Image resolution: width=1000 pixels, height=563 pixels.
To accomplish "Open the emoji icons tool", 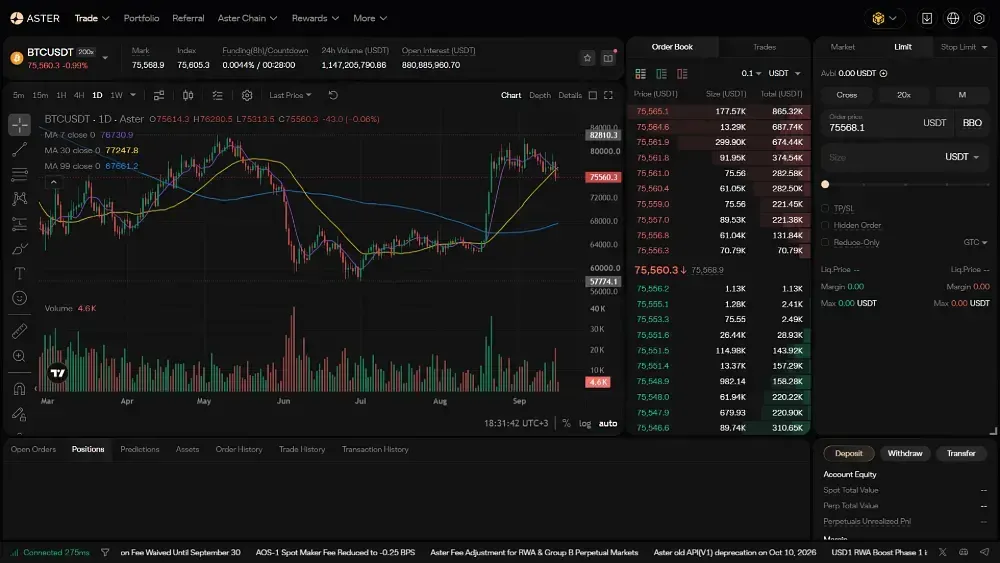I will [20, 298].
